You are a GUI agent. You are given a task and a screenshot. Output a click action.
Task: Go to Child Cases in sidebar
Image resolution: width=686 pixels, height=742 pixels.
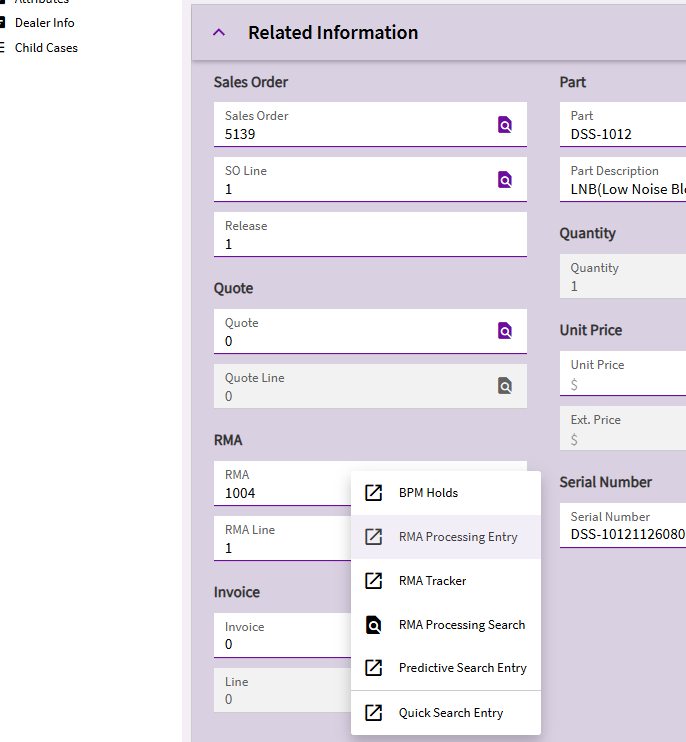(46, 48)
